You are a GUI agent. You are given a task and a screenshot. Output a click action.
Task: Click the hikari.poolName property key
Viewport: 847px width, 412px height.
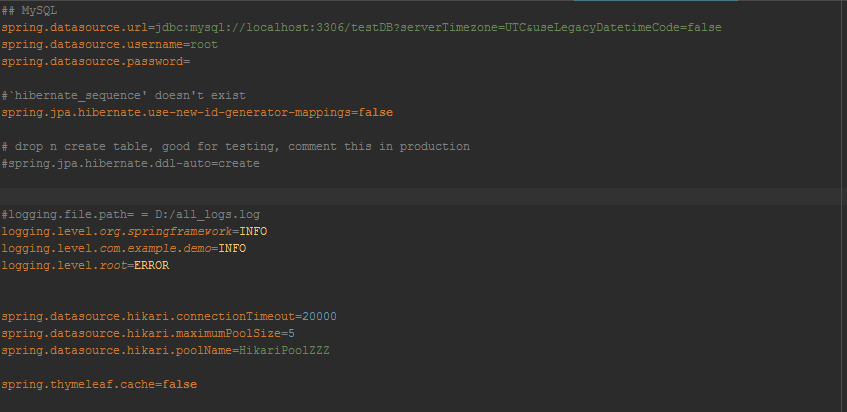click(x=117, y=350)
